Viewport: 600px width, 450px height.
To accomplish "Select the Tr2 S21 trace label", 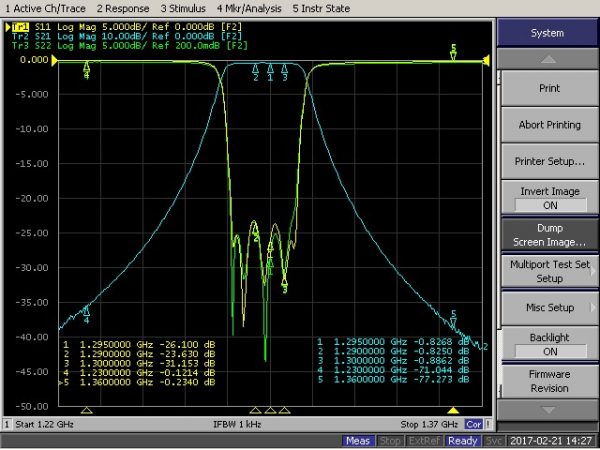I will pyautogui.click(x=126, y=36).
